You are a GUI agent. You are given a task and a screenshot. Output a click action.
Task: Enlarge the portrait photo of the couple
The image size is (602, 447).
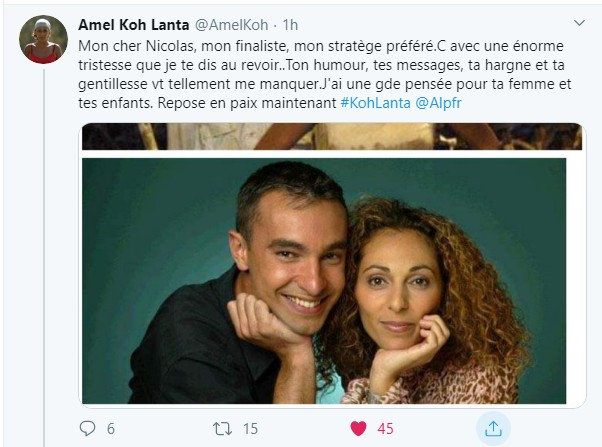click(x=324, y=281)
